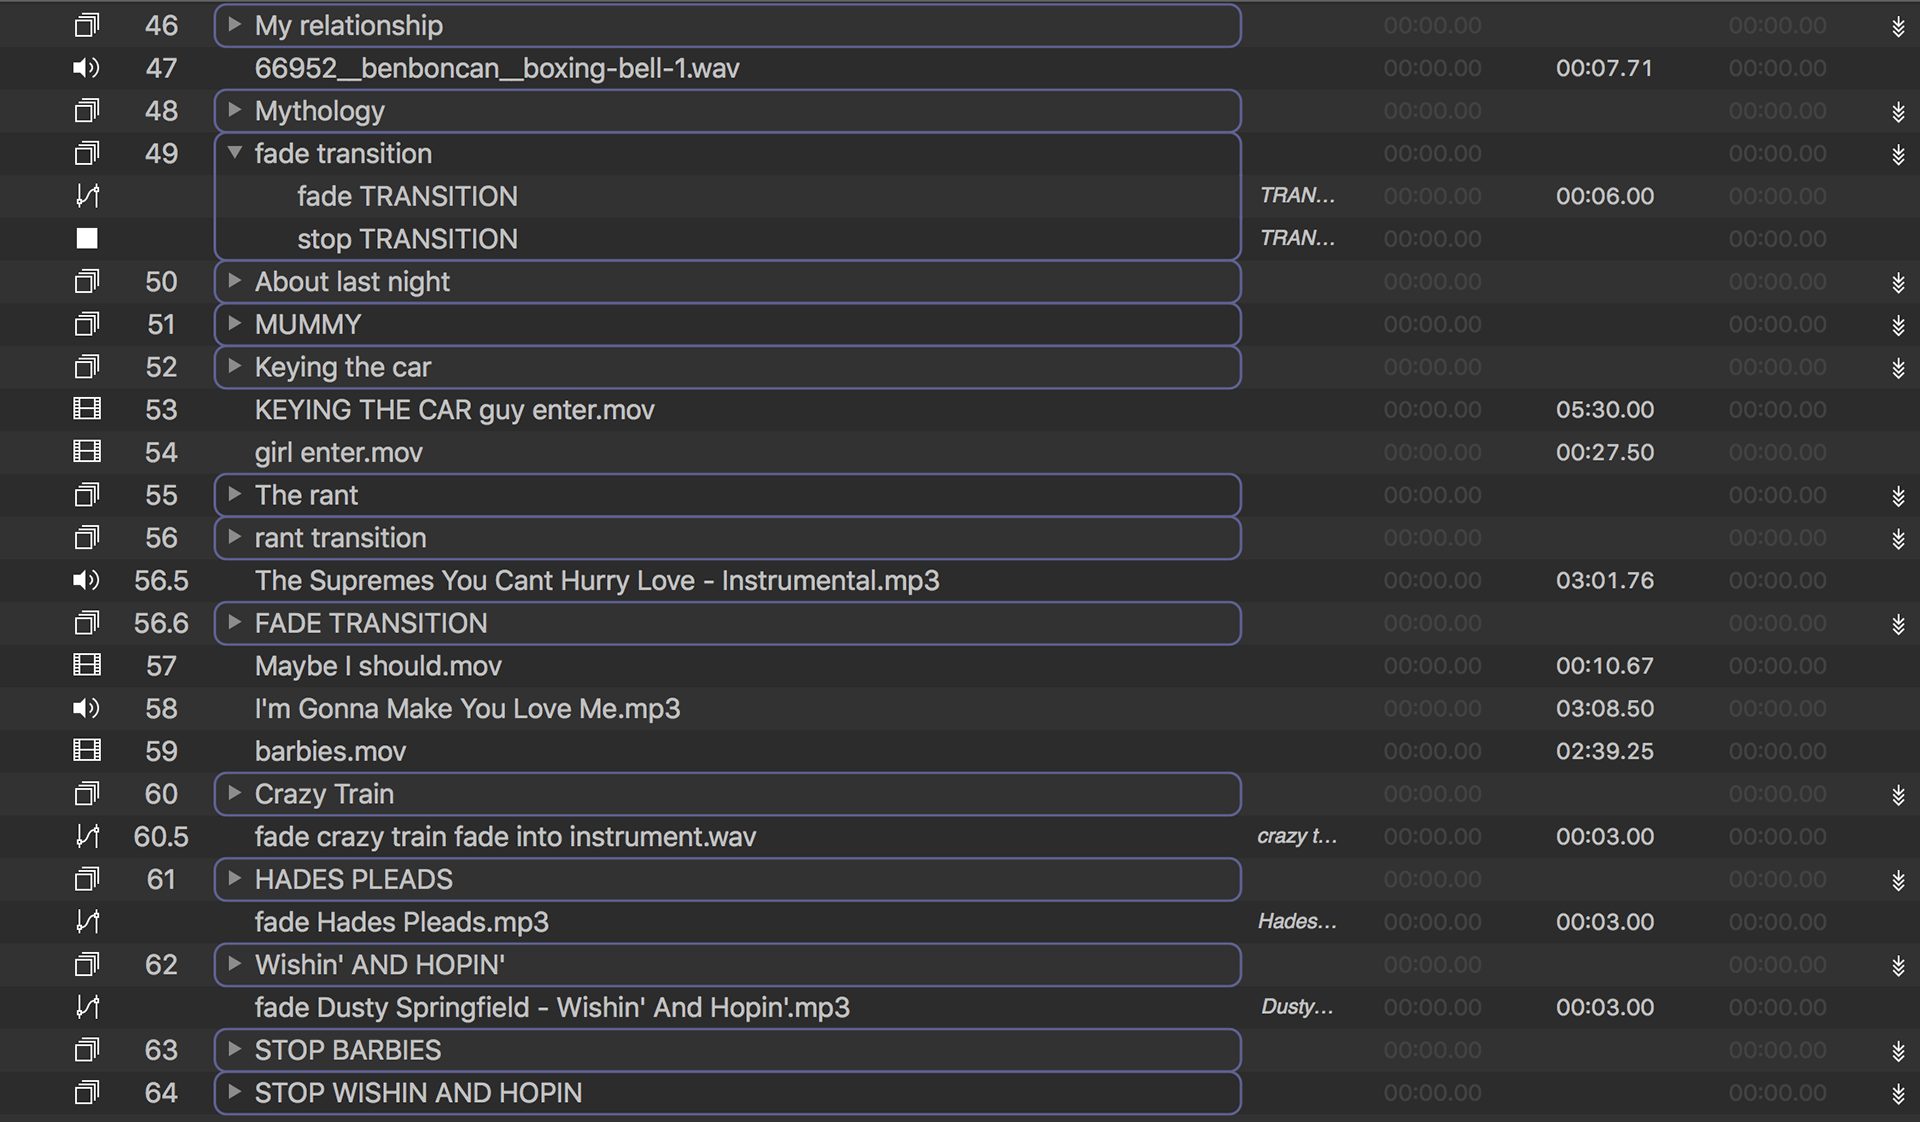Click the audio cue icon for boxing-bell-1.wav

point(87,68)
